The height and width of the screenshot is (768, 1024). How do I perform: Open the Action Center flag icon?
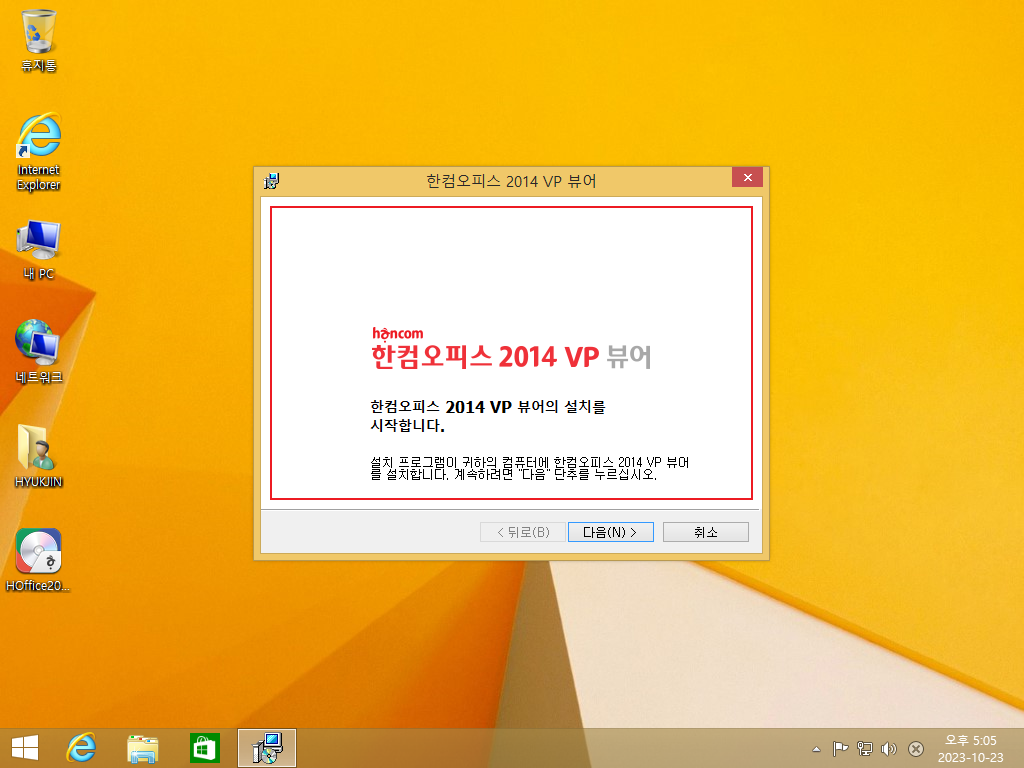[840, 748]
